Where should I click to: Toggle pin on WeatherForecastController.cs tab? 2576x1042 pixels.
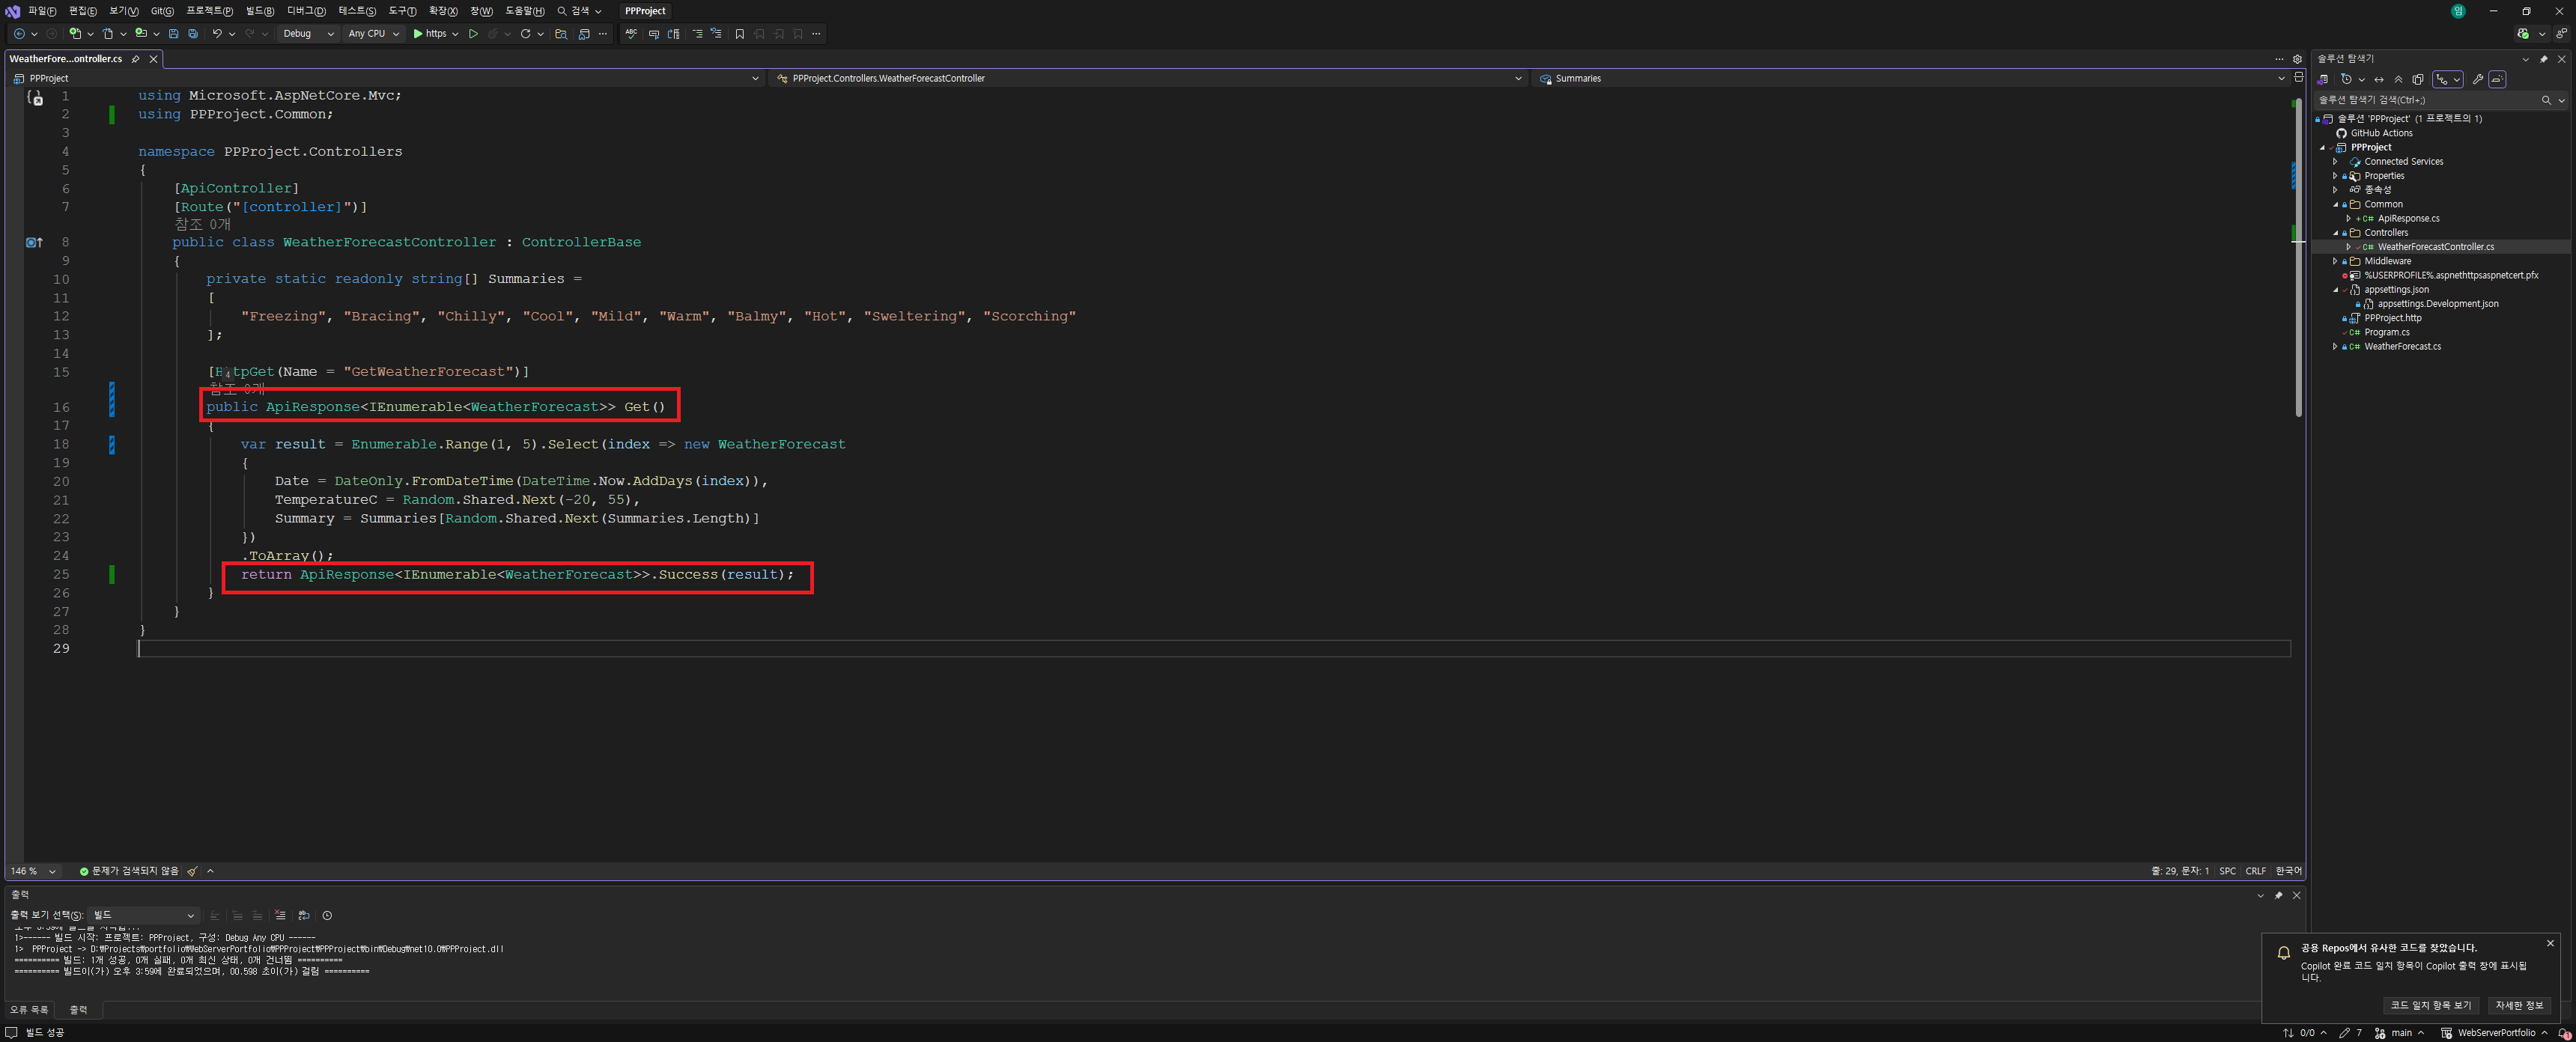point(136,59)
